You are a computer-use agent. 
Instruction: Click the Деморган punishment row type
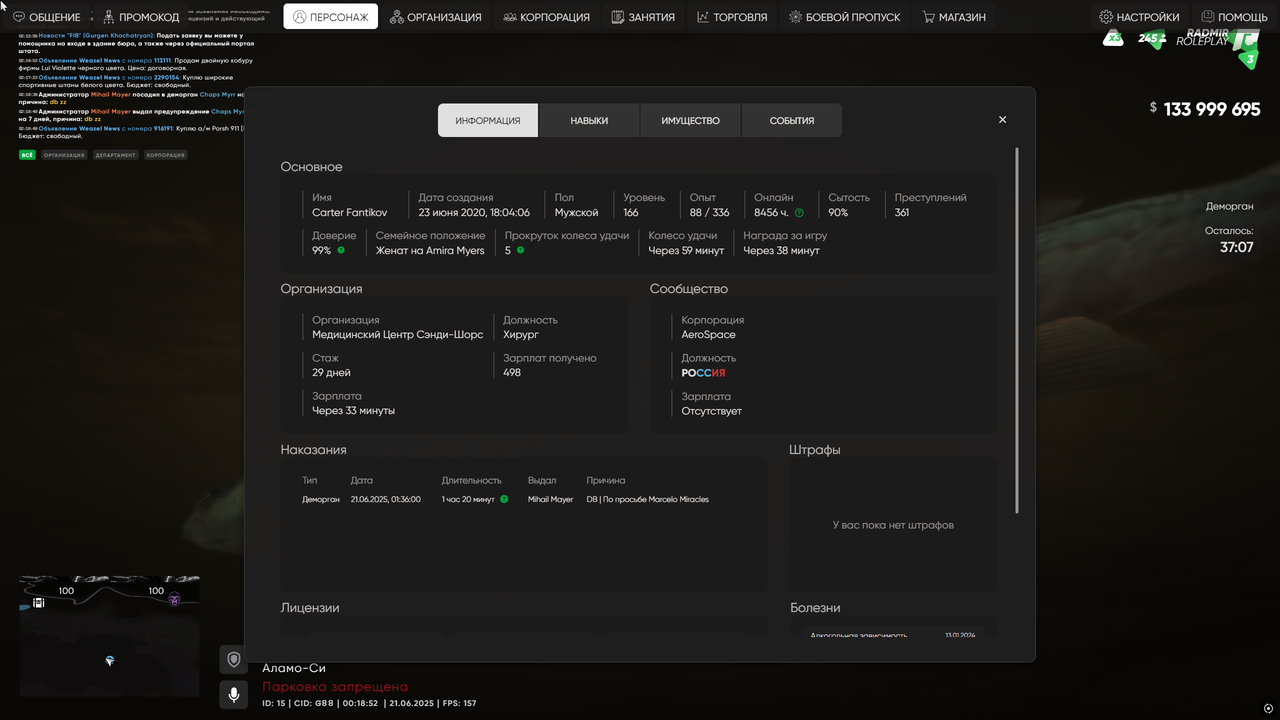point(321,499)
